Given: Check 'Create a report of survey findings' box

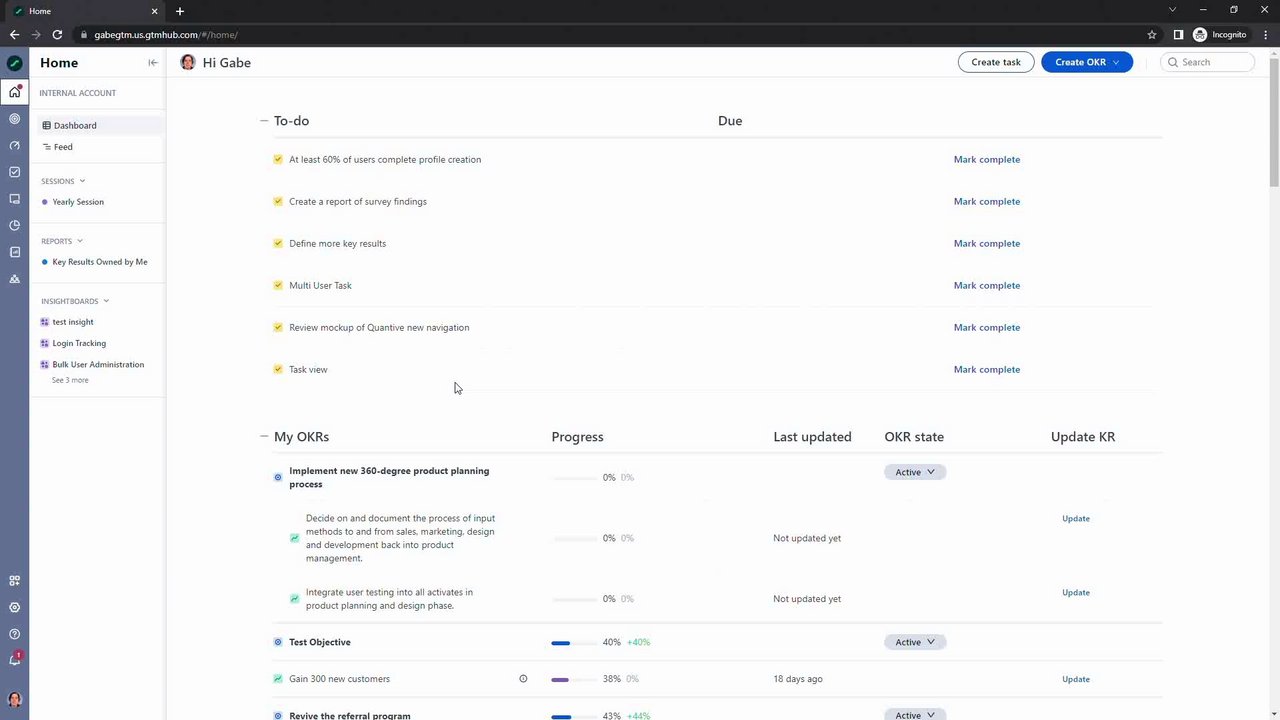Looking at the screenshot, I should pos(278,201).
